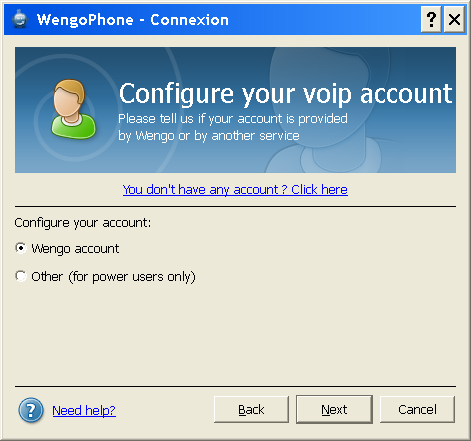Dismiss the wizard with Cancel button
The image size is (471, 441).
(x=417, y=409)
